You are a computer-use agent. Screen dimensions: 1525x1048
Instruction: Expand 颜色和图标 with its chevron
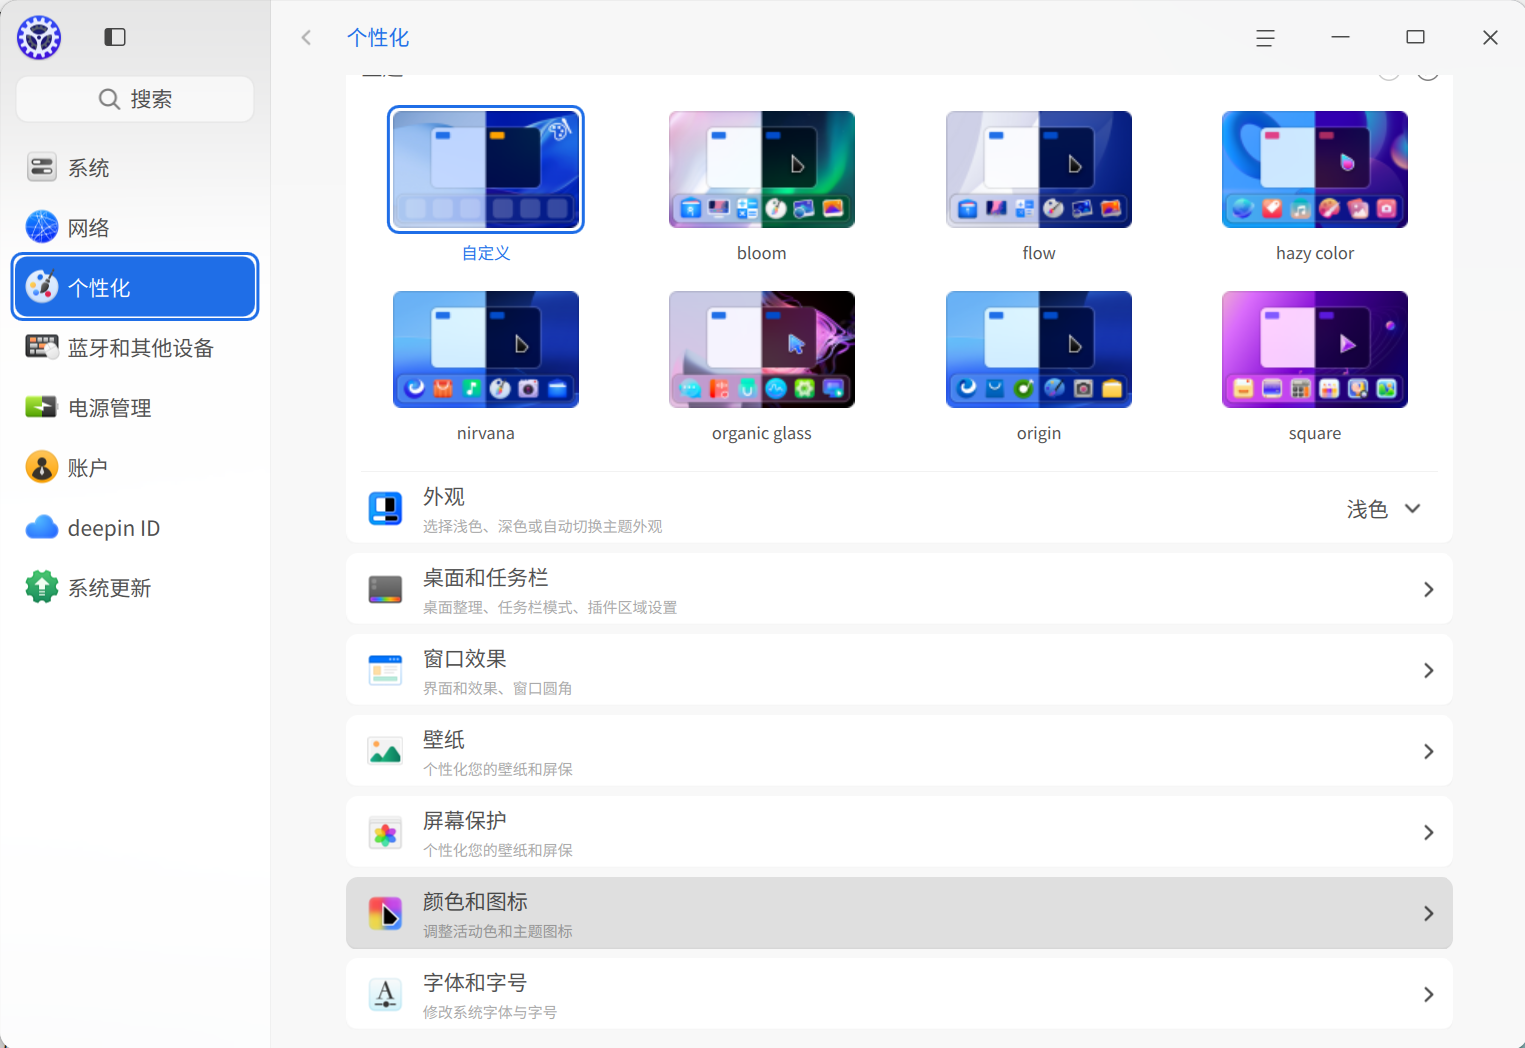(1429, 914)
